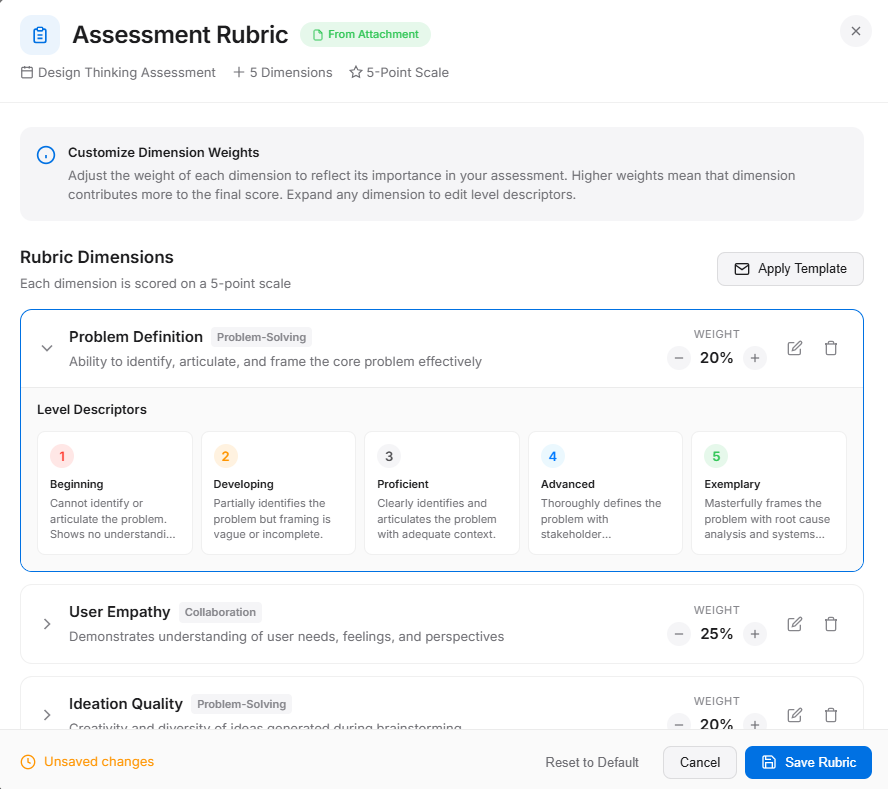Click the Problem-Solving tag on Problem Definition
The image size is (888, 789).
[x=261, y=337]
